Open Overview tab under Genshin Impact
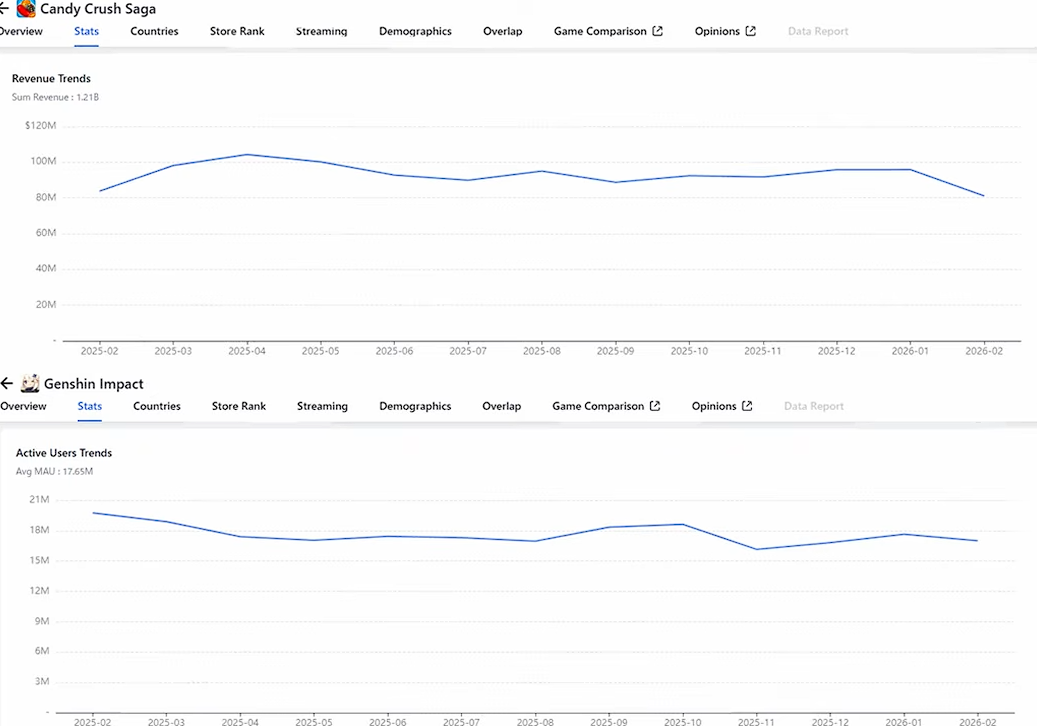The width and height of the screenshot is (1037, 726). 23,406
